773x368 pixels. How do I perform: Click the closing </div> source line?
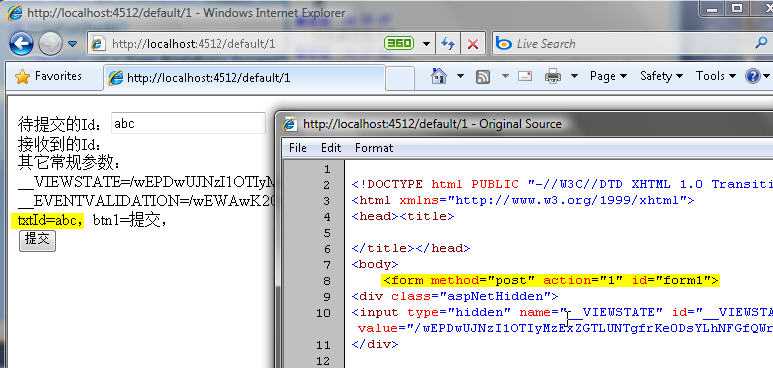(375, 344)
